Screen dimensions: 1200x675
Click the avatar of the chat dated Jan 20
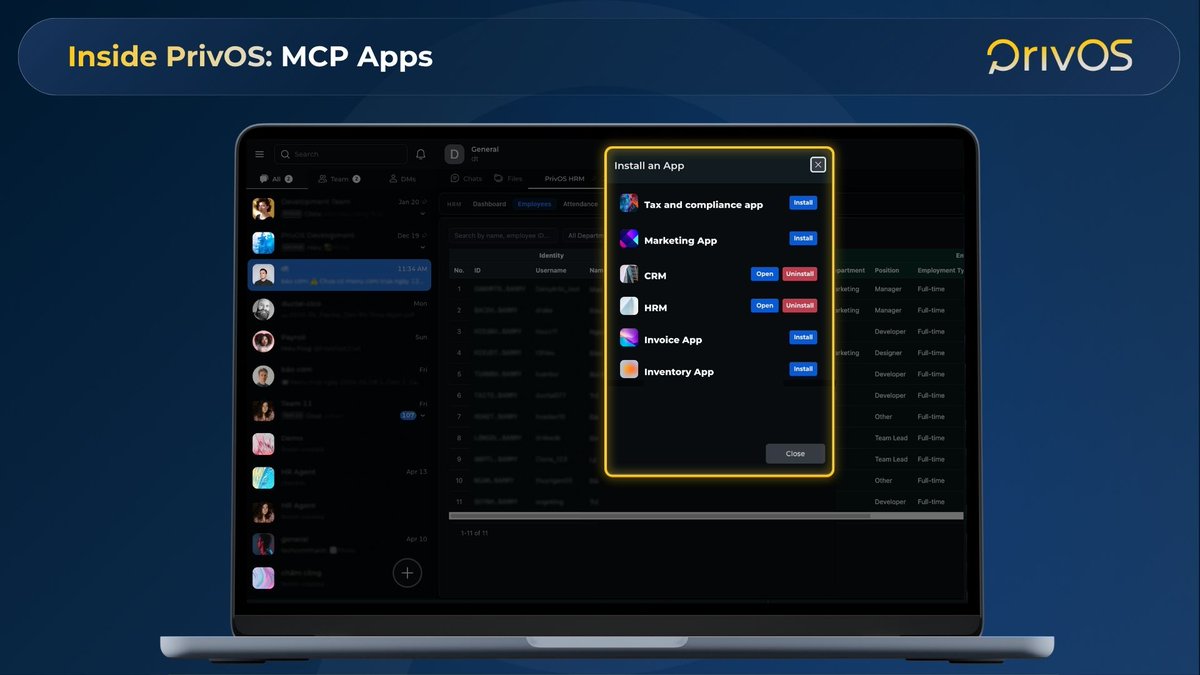click(x=263, y=208)
